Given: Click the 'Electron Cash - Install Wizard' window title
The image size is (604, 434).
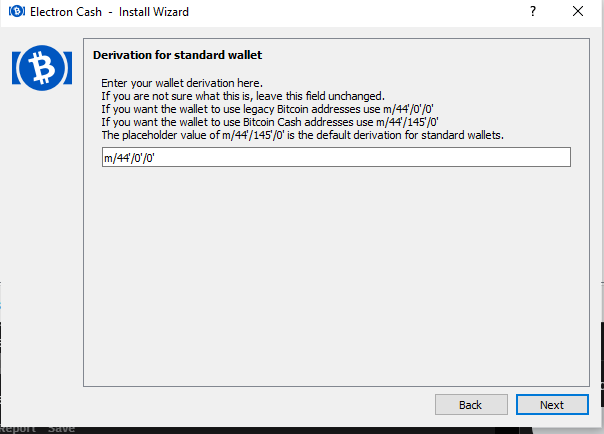Looking at the screenshot, I should click(109, 12).
